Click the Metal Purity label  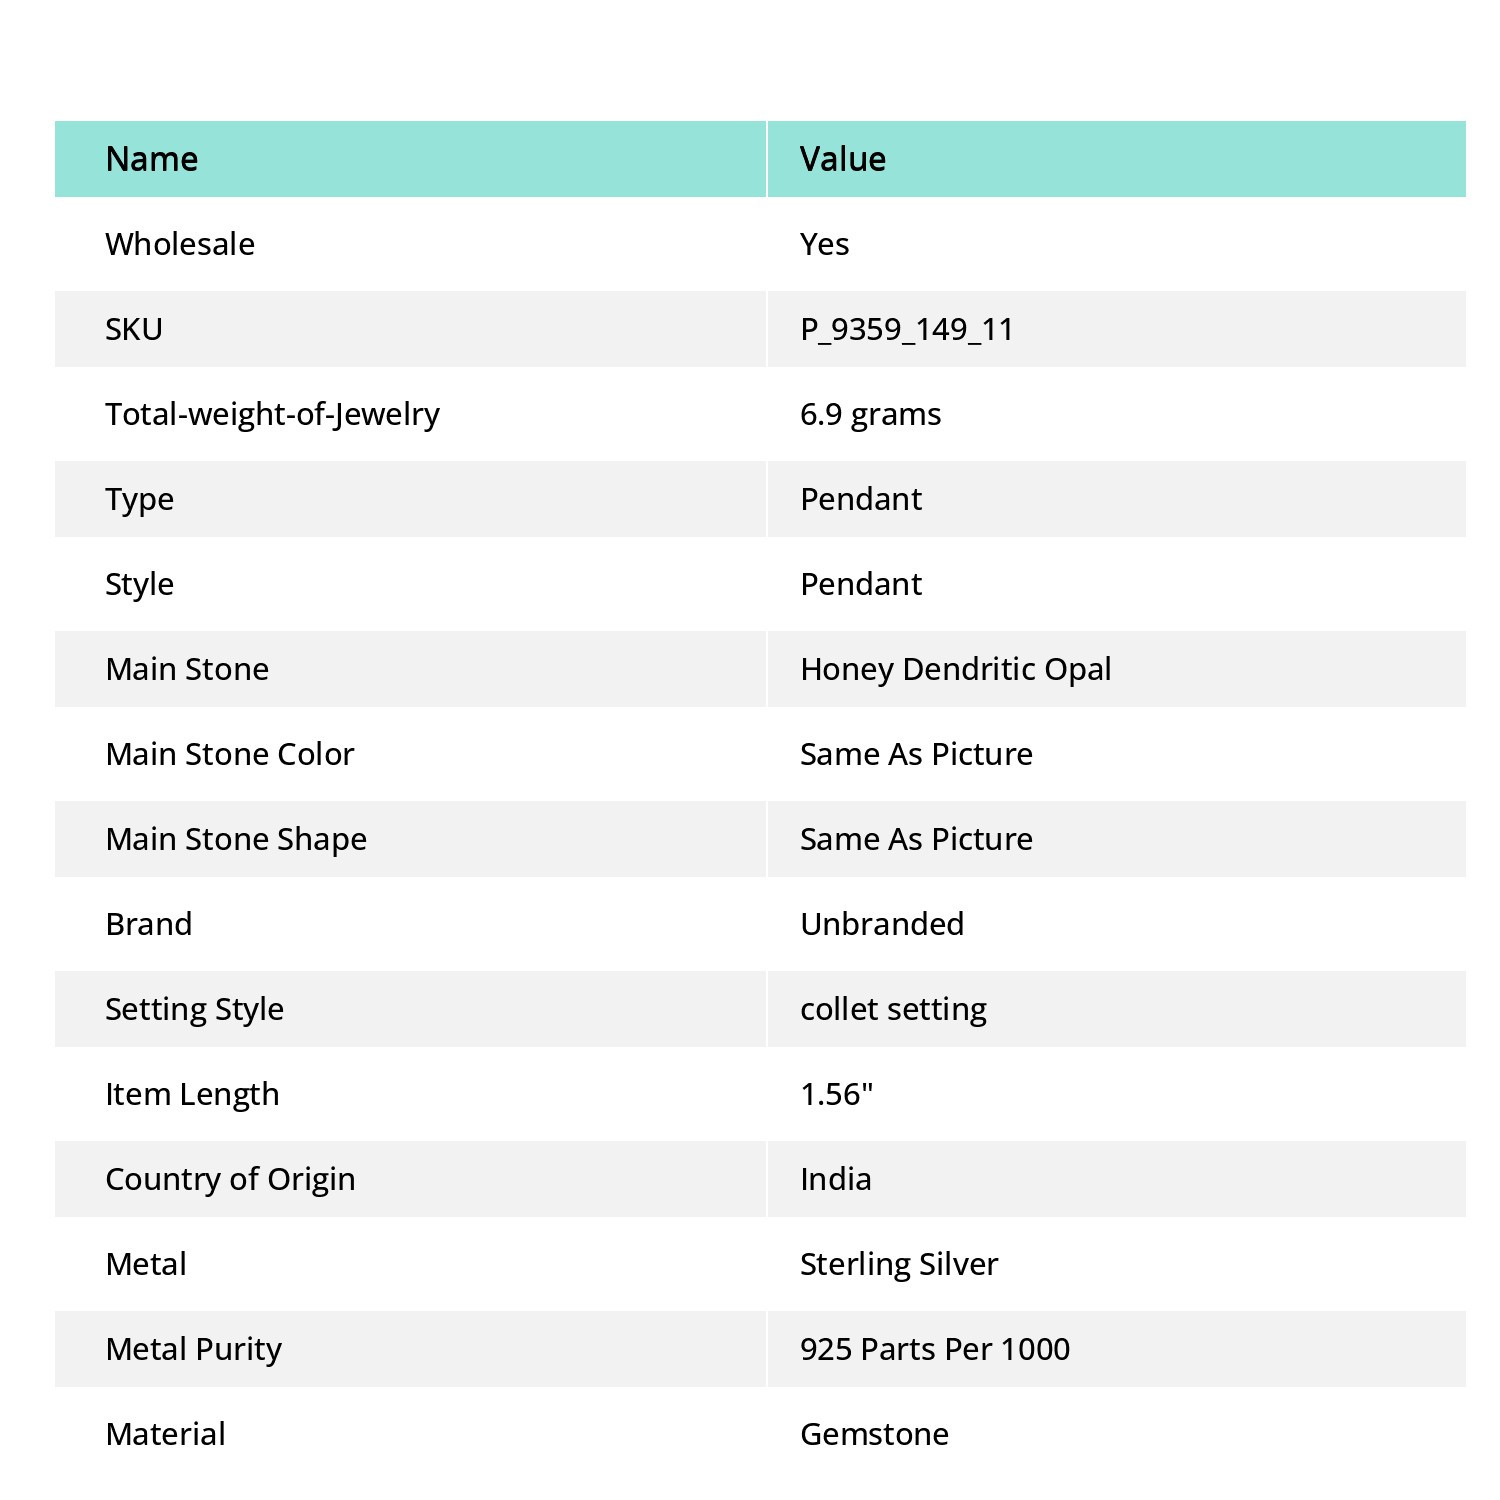(x=194, y=1349)
